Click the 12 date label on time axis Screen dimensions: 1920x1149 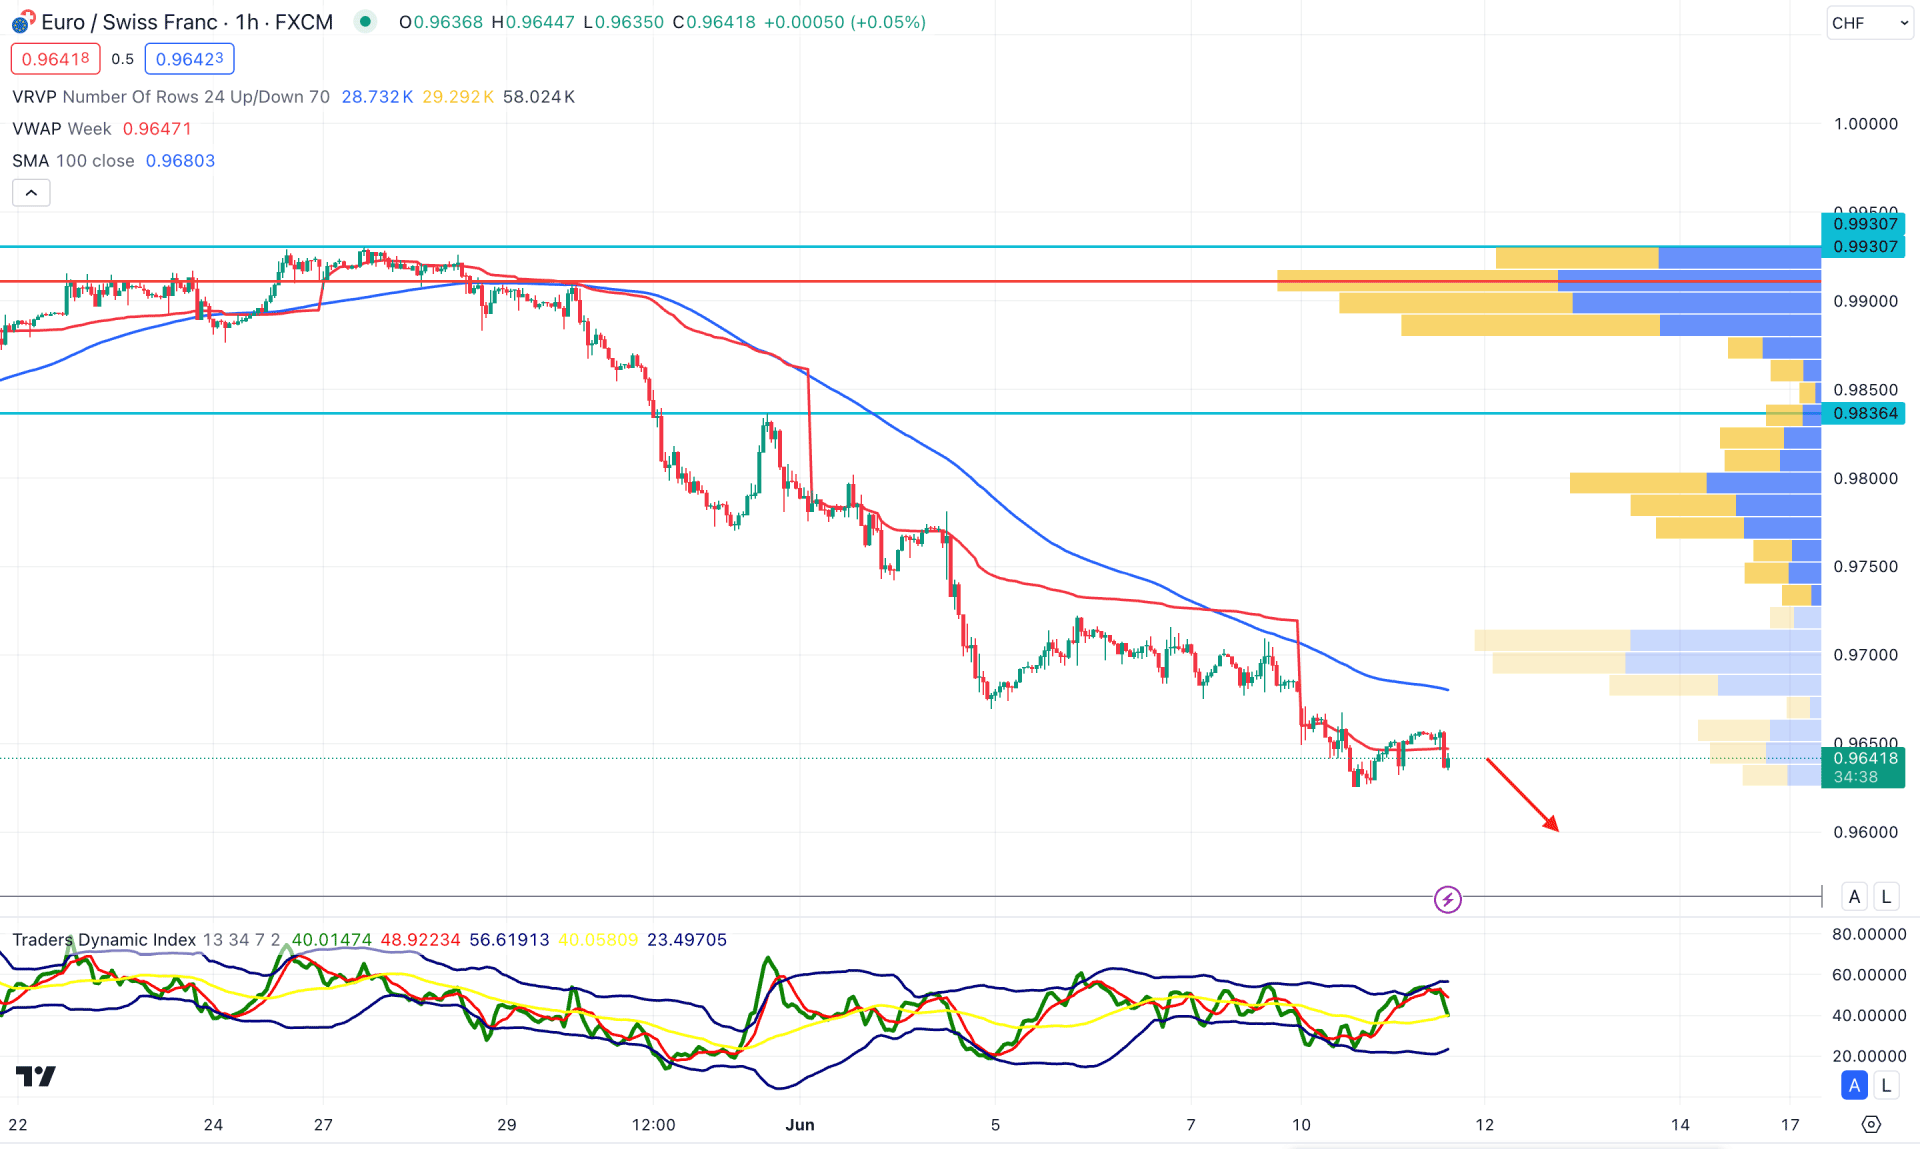pyautogui.click(x=1485, y=1125)
